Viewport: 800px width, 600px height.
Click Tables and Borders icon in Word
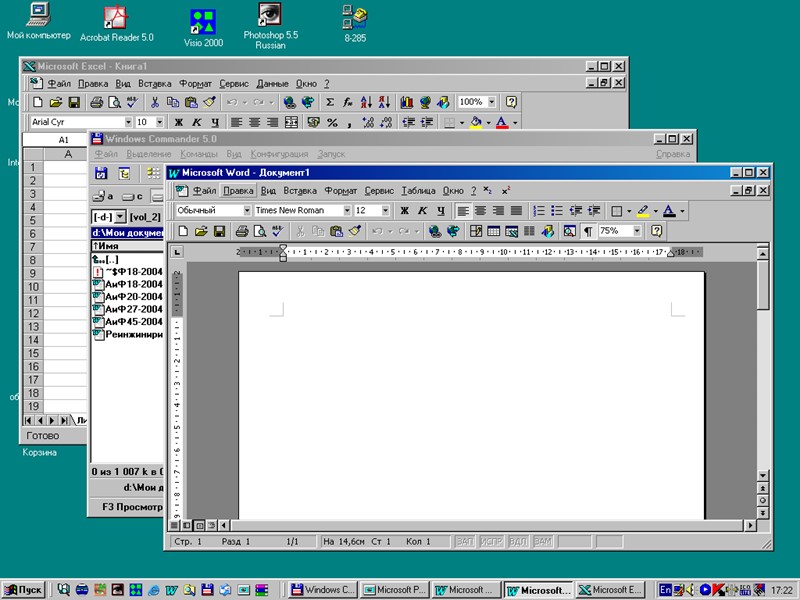click(476, 232)
